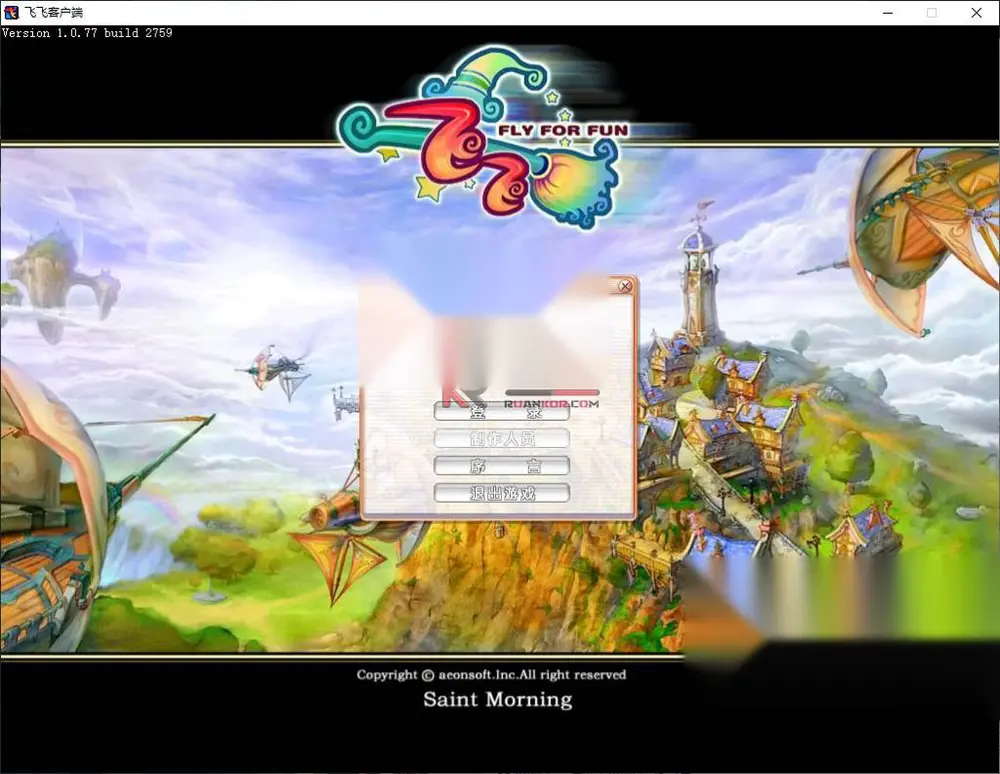Click the 登录 login button
The width and height of the screenshot is (1000, 774).
[x=501, y=412]
